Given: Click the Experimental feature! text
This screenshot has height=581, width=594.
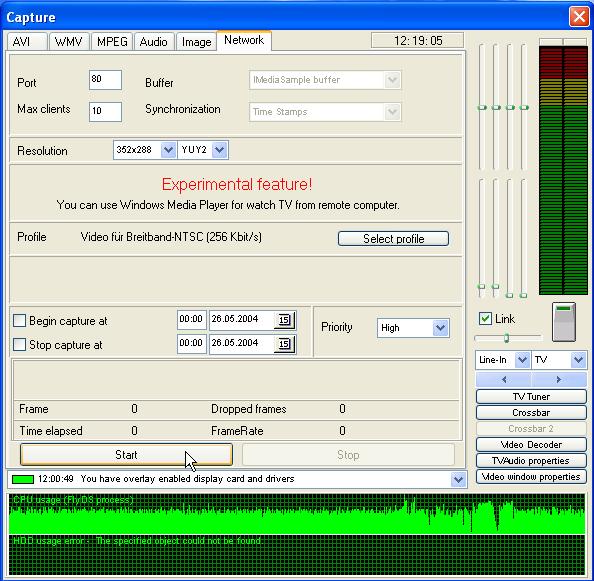Looking at the screenshot, I should [x=237, y=184].
